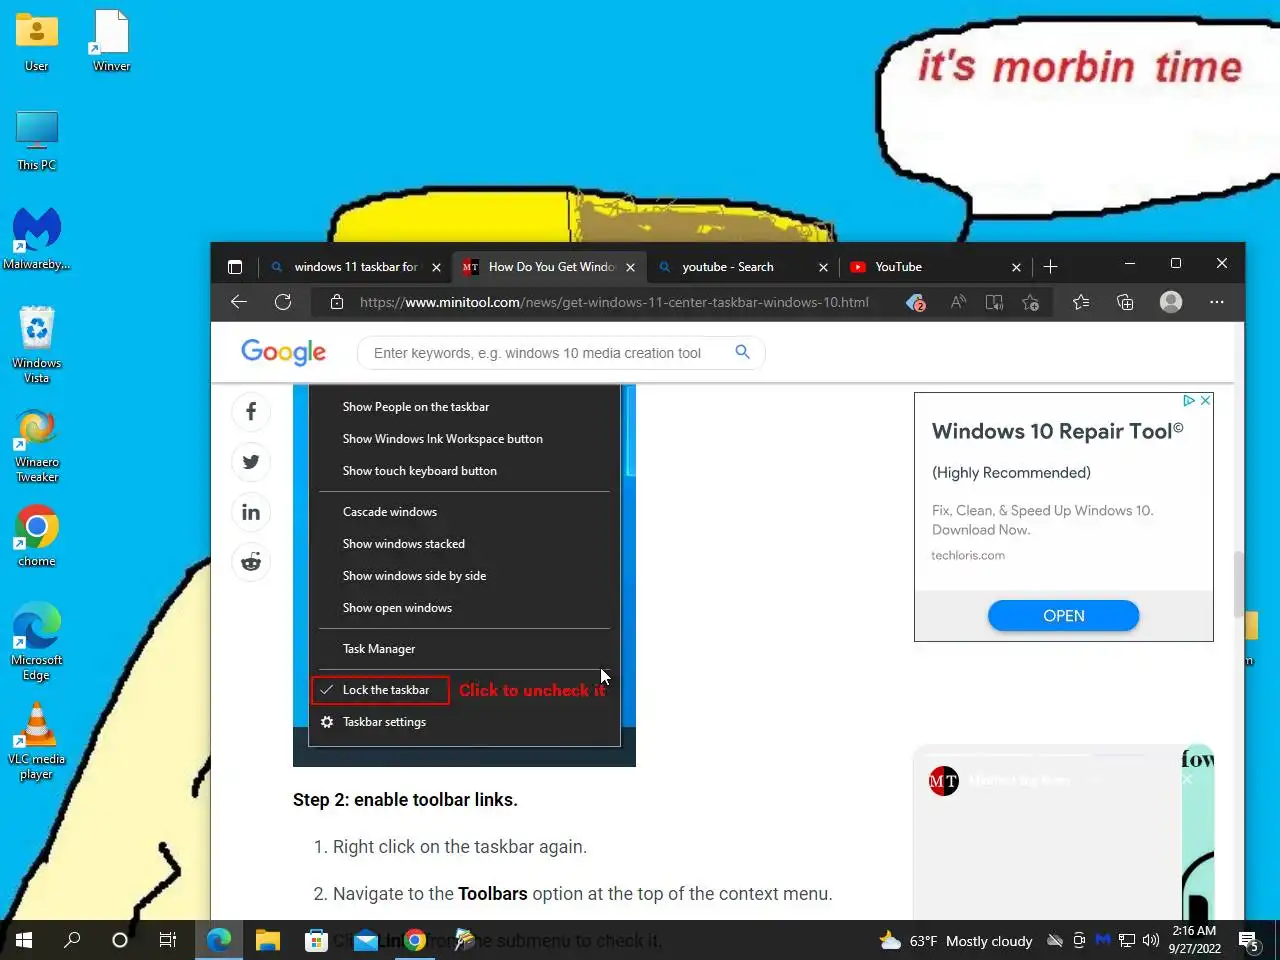1280x960 pixels.
Task: Select the User folder on desktop
Action: (37, 40)
